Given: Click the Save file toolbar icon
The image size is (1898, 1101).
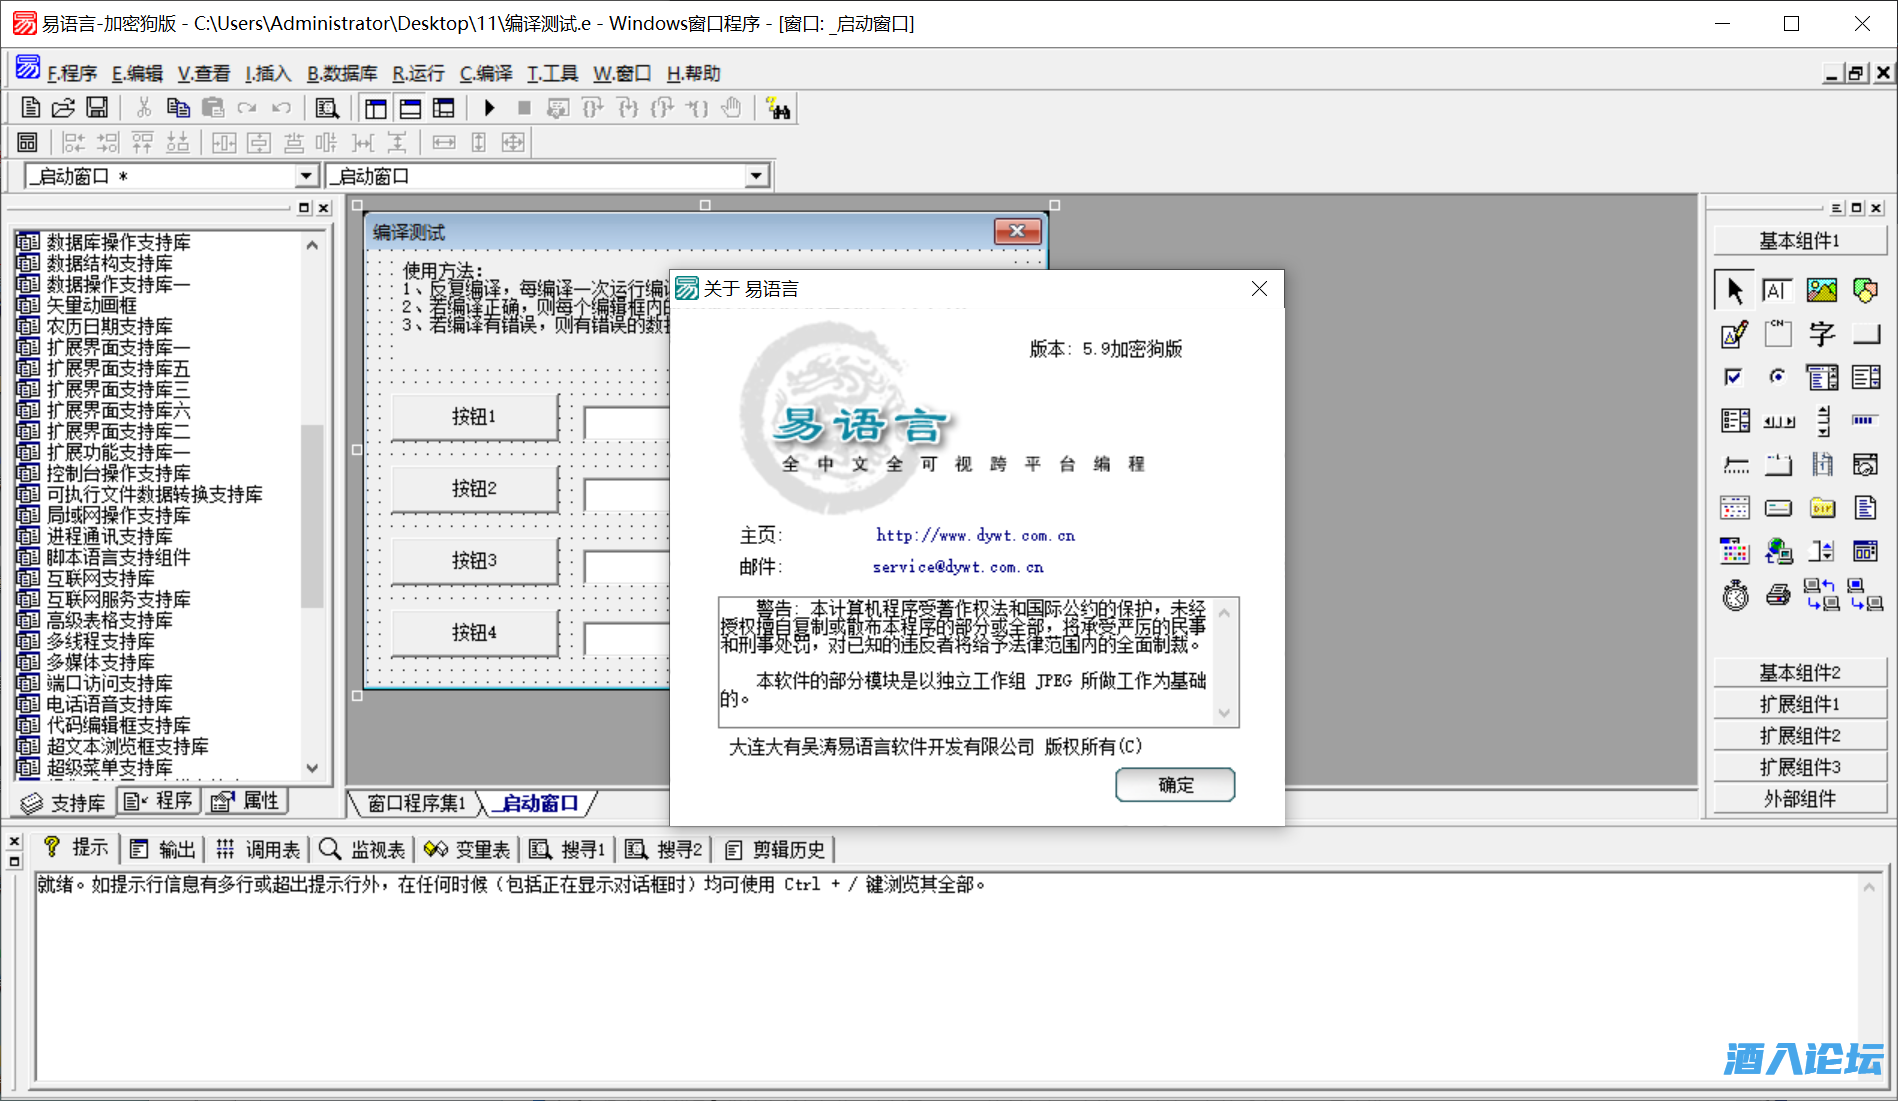Looking at the screenshot, I should pos(97,108).
